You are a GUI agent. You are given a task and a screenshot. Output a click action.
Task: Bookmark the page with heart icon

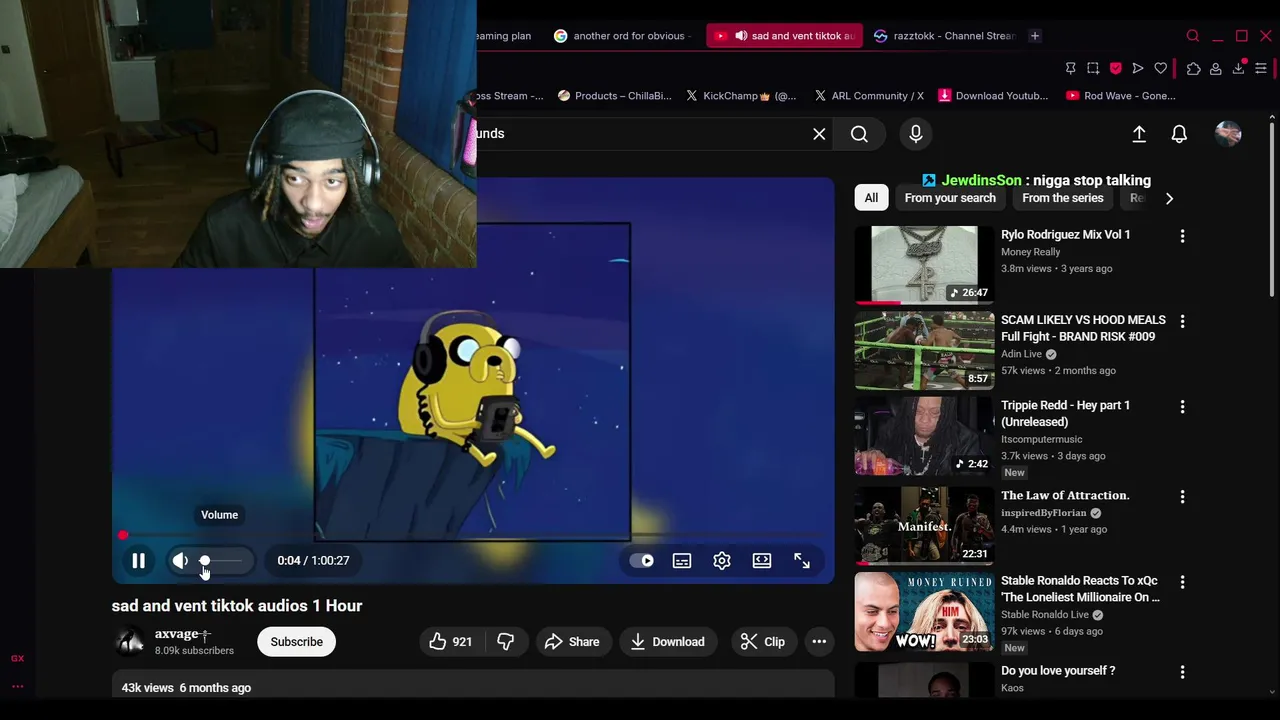point(1161,68)
